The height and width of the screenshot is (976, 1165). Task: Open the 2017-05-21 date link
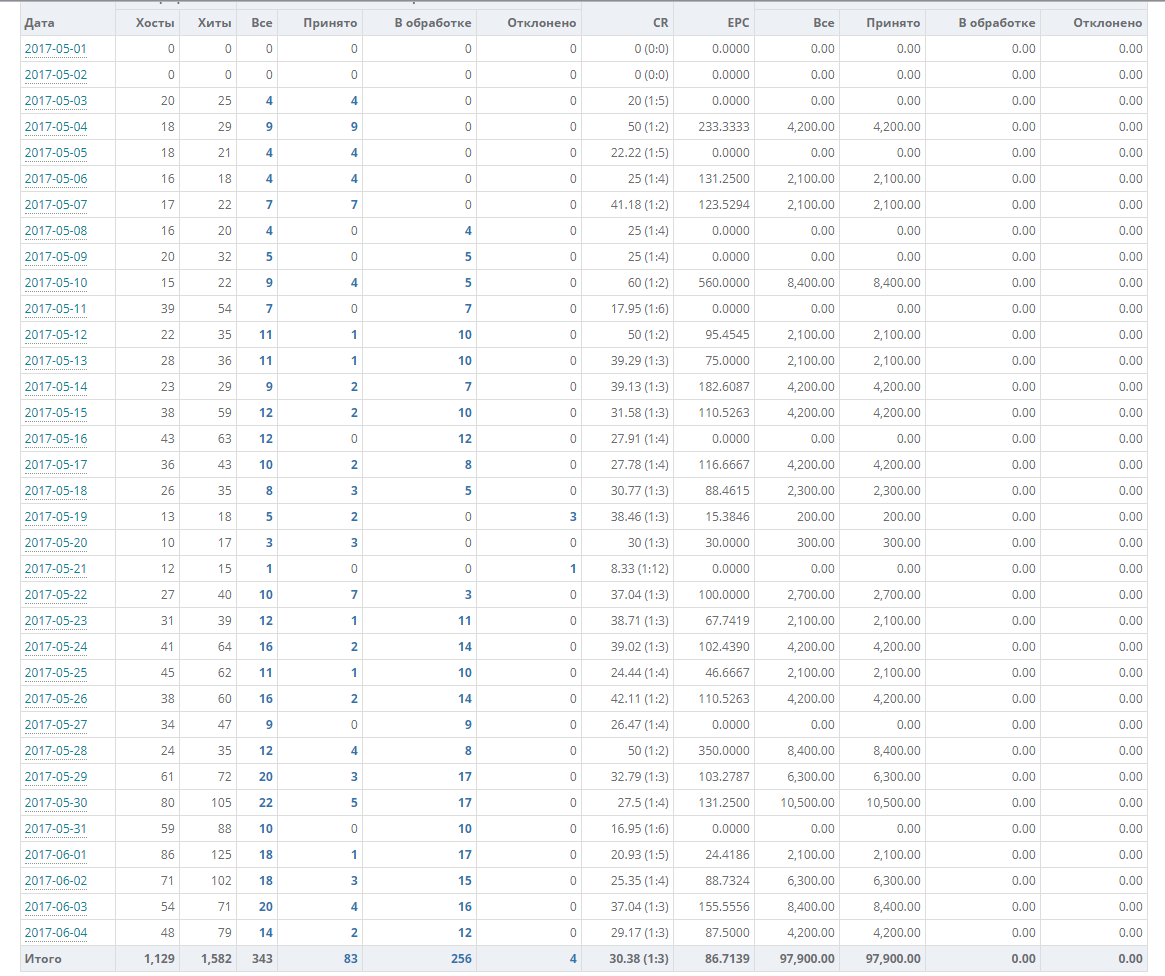coord(56,569)
